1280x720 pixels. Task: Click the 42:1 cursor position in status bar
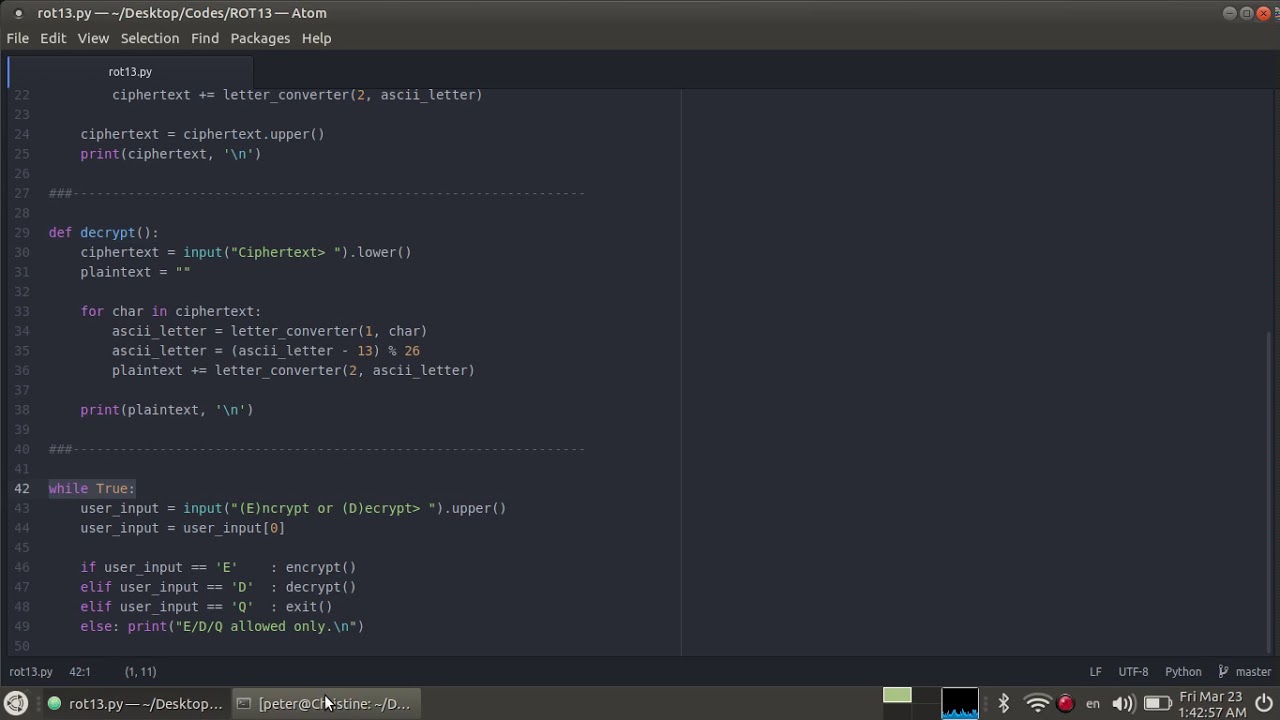(80, 672)
